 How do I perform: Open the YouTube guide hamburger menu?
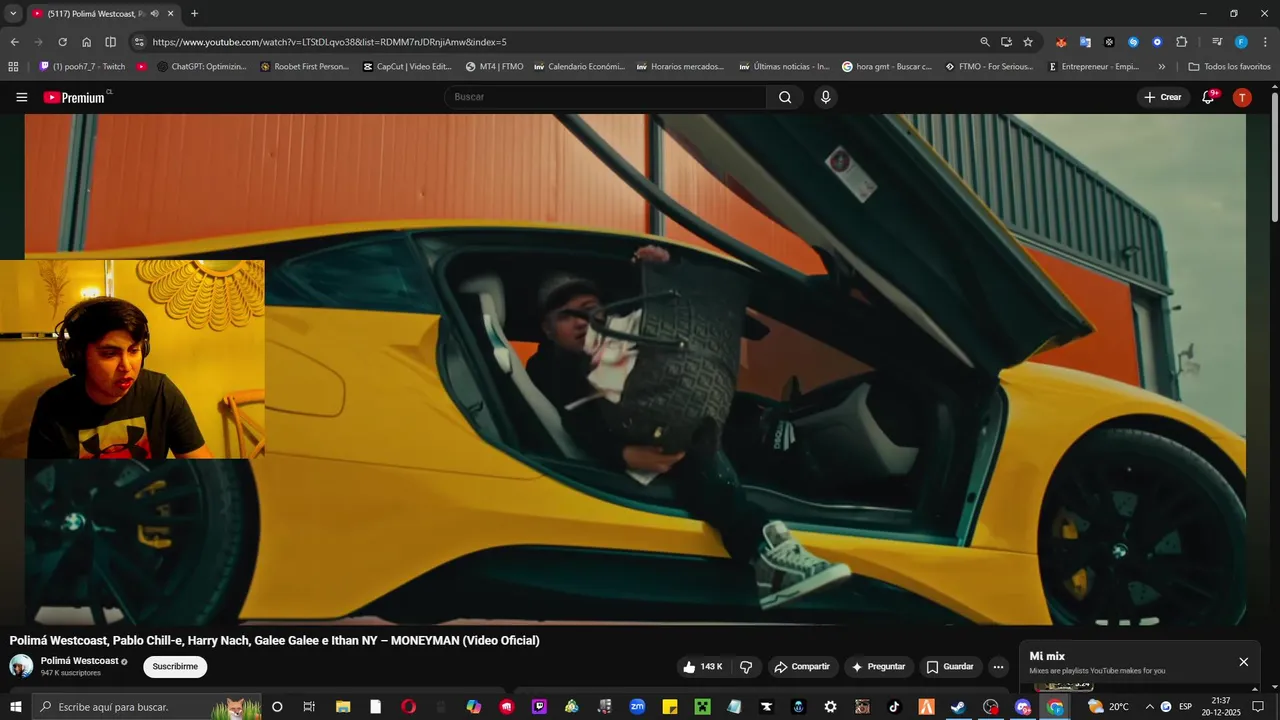pyautogui.click(x=22, y=97)
